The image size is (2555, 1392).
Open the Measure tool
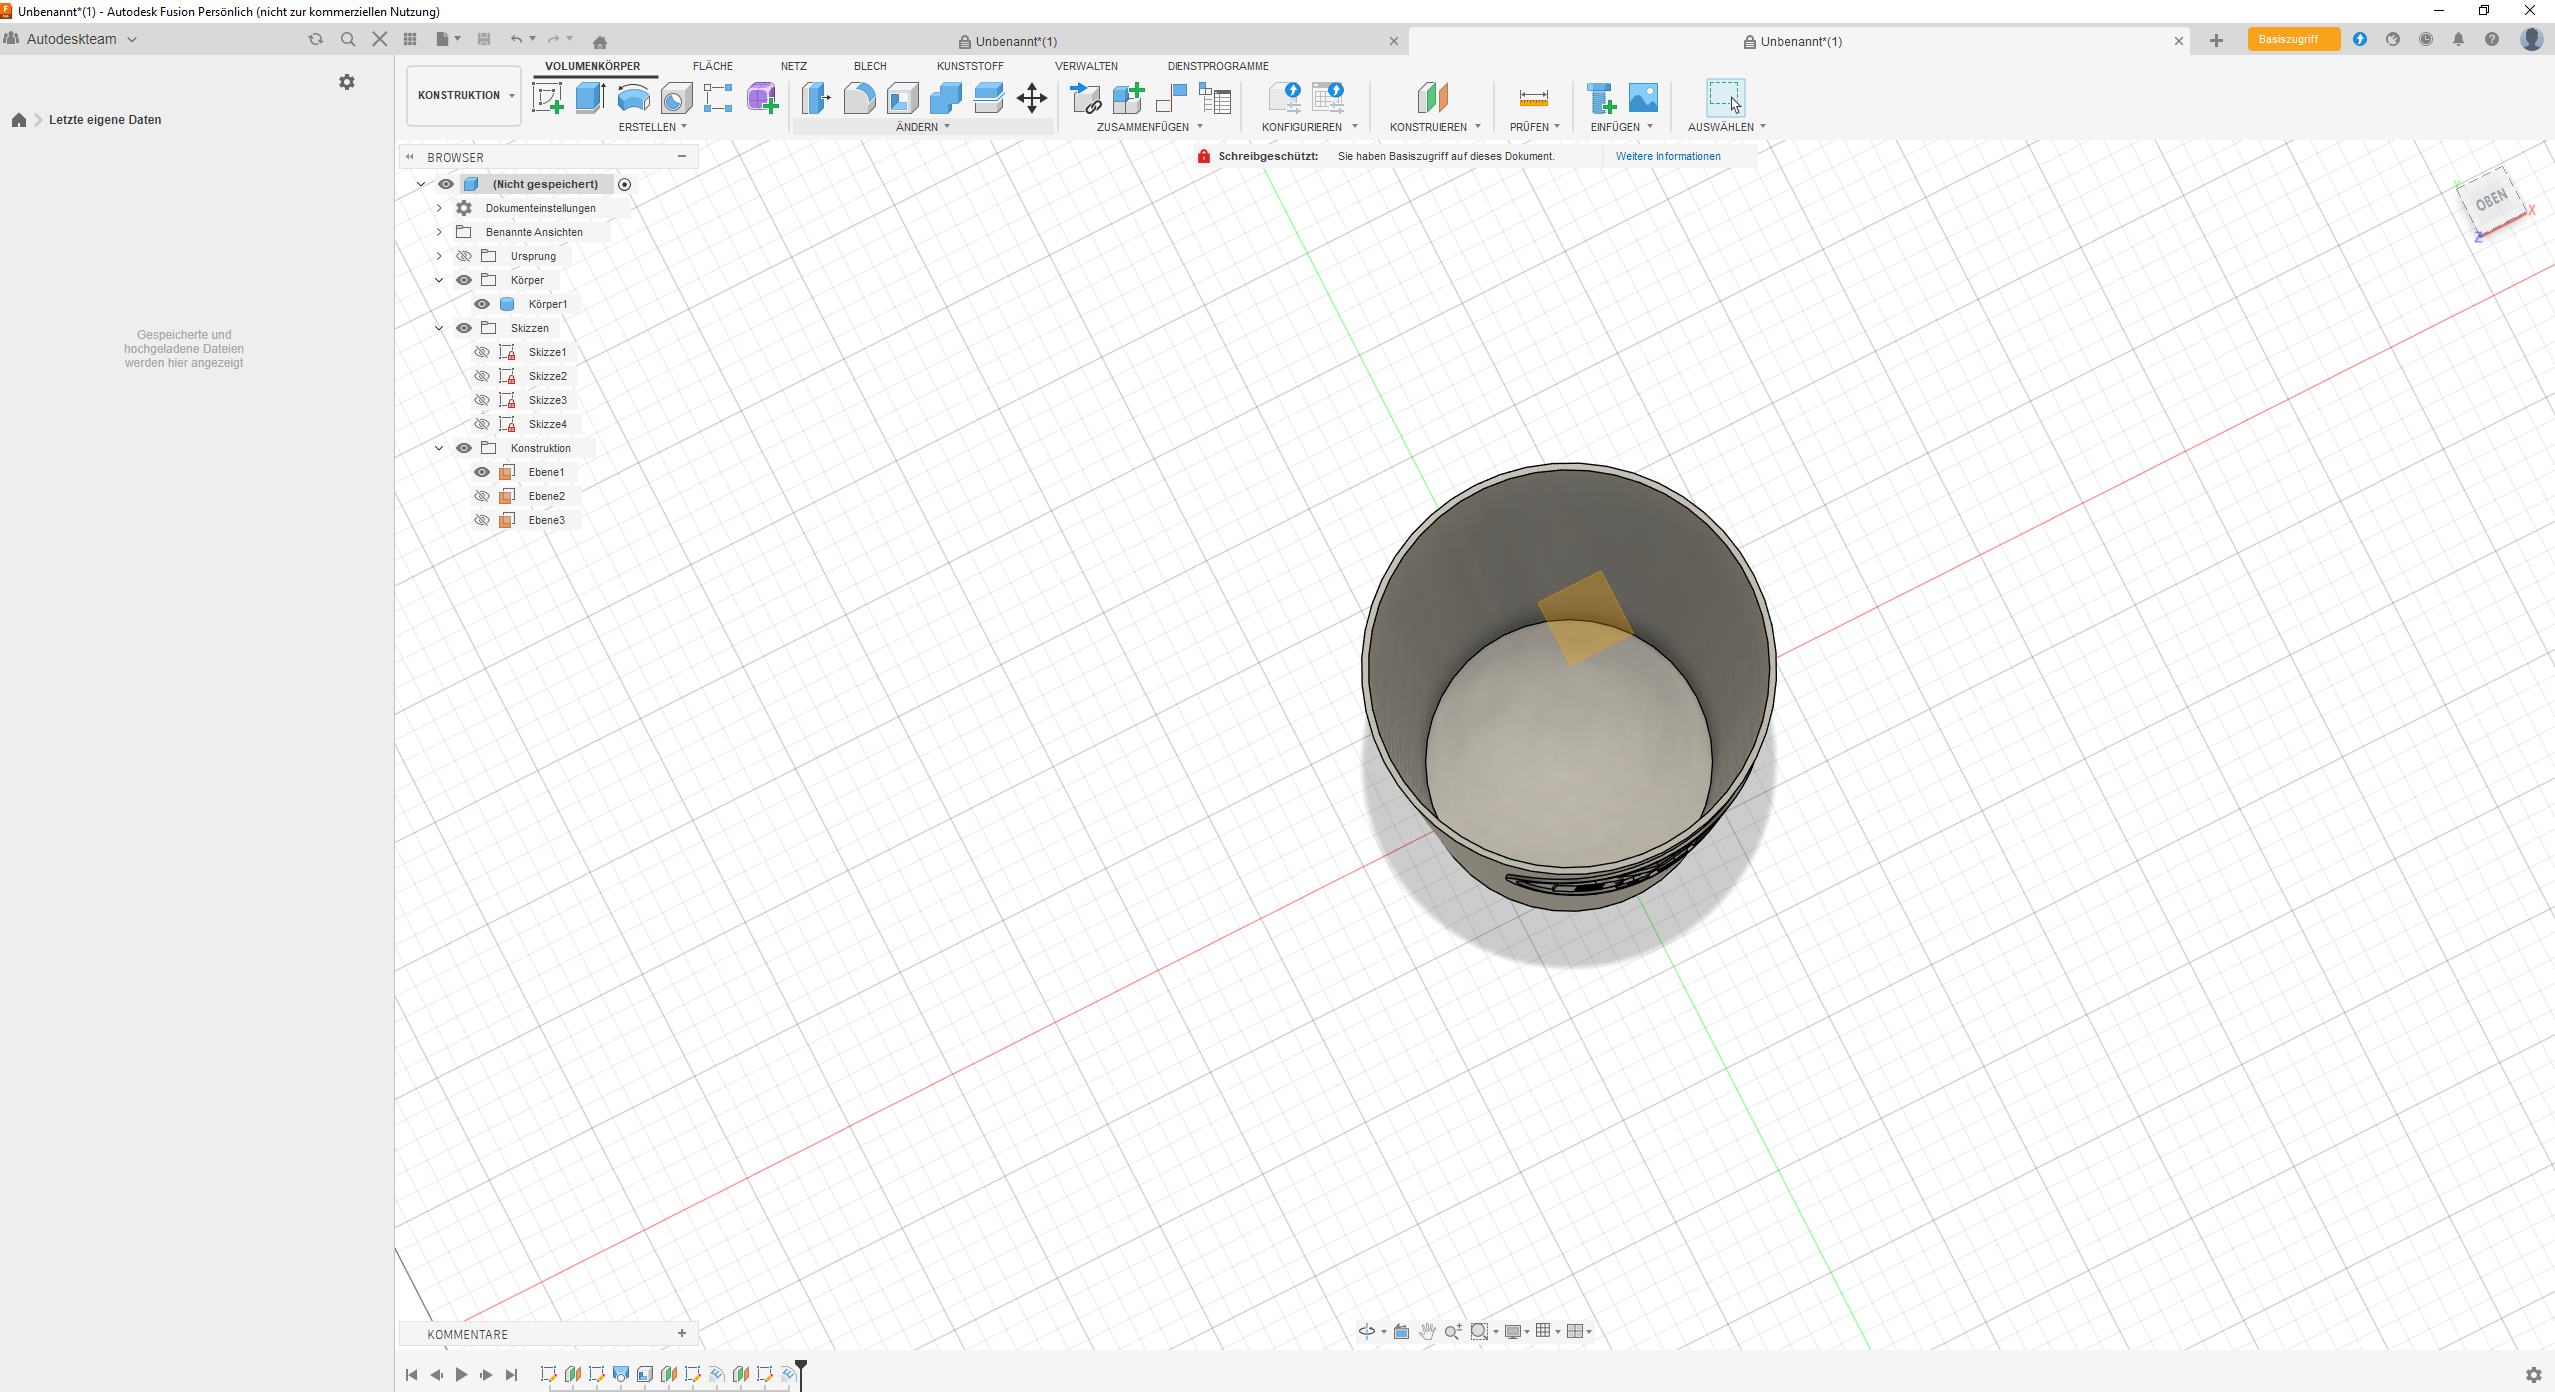pos(1533,98)
